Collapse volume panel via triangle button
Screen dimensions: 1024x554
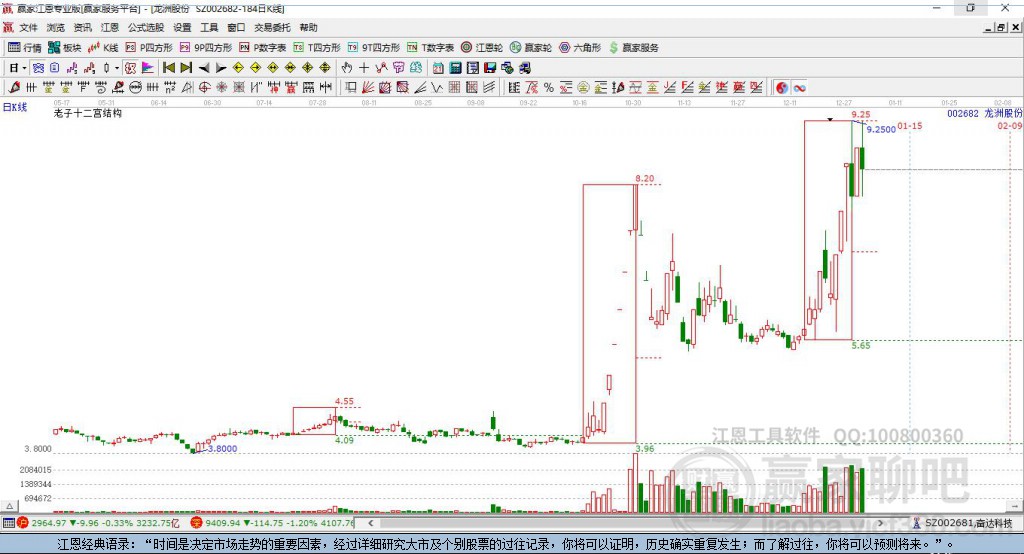tap(9, 506)
